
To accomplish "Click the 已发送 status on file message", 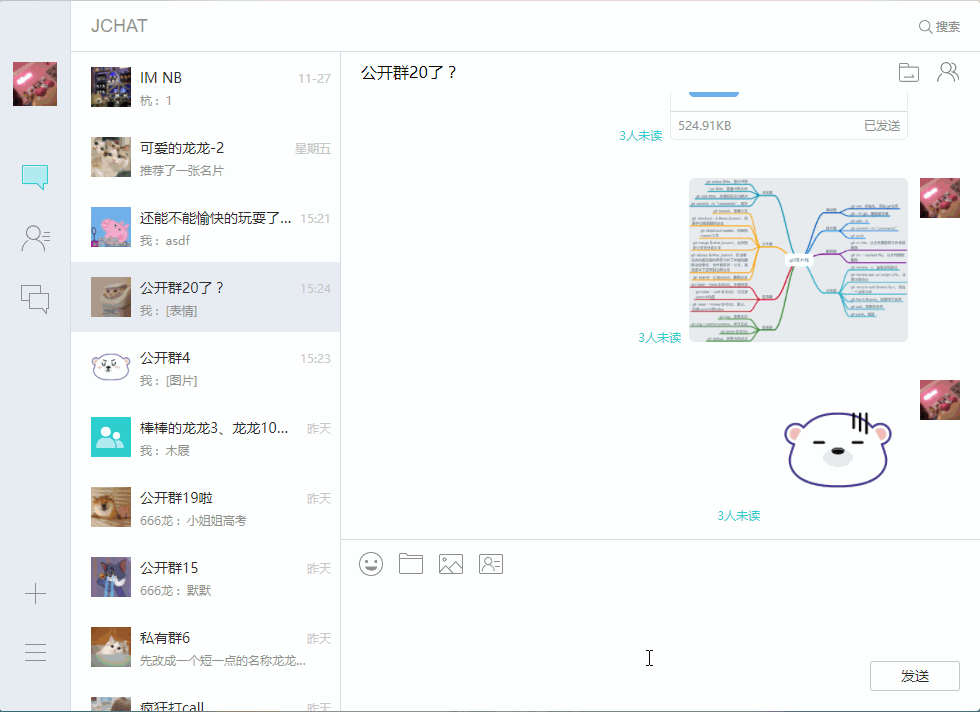I will point(882,126).
